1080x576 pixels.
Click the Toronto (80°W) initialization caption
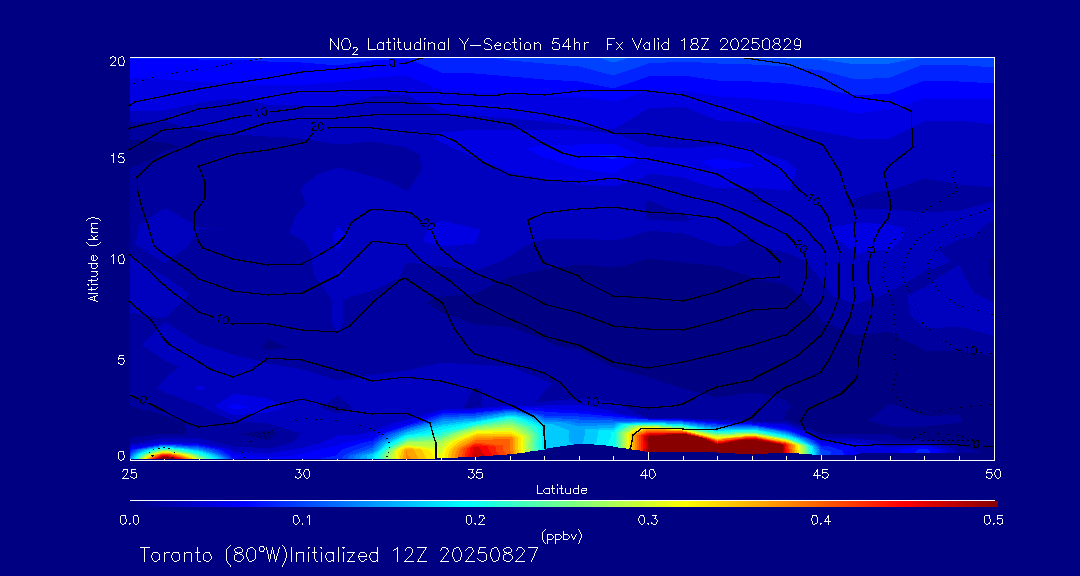coord(339,555)
